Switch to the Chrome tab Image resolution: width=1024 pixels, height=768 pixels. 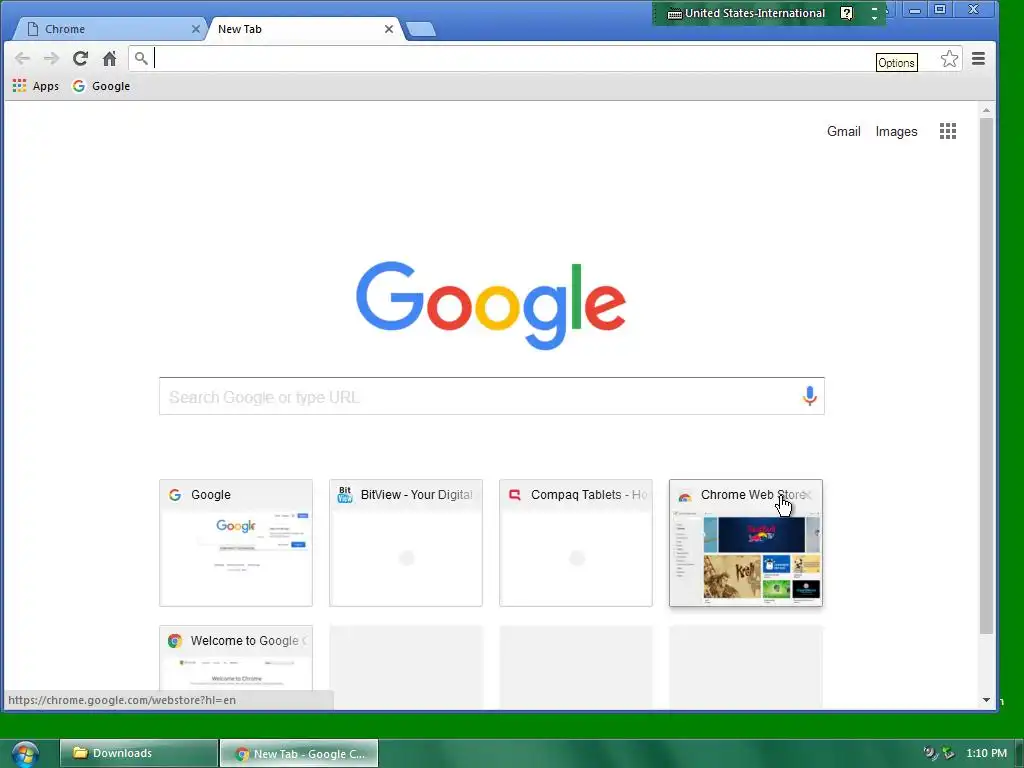(x=108, y=29)
